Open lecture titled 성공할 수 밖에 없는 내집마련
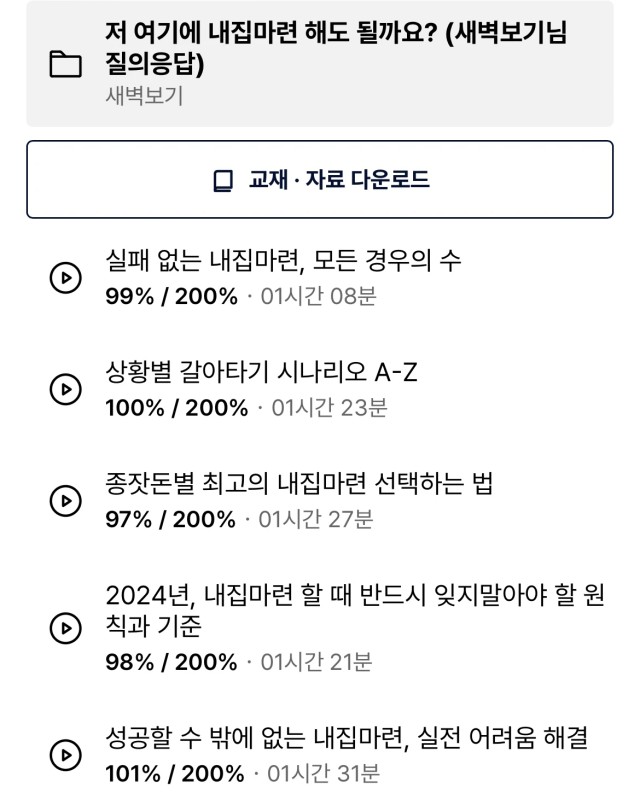 click(x=346, y=738)
